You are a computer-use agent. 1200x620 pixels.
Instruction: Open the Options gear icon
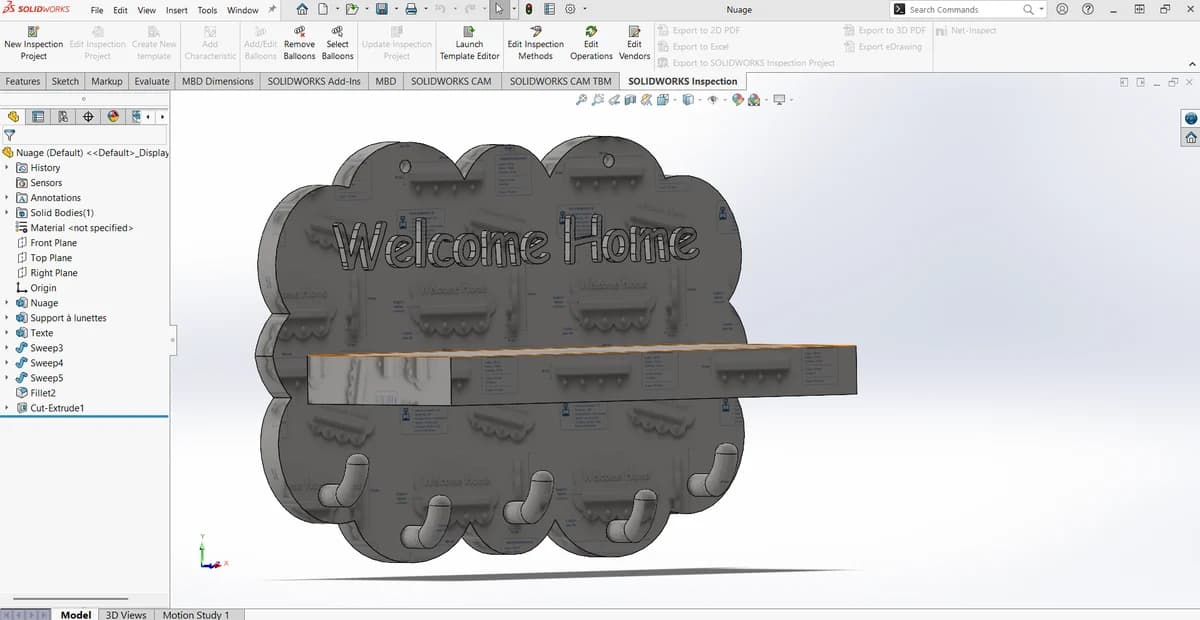click(569, 9)
